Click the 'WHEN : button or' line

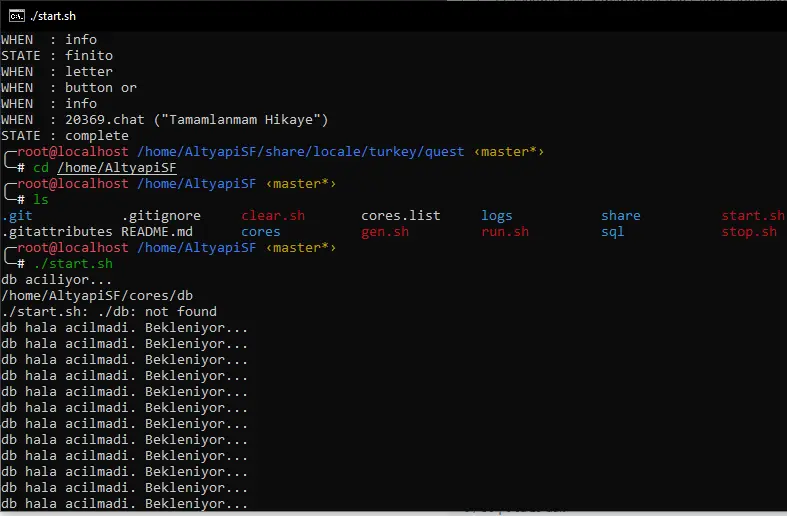69,88
